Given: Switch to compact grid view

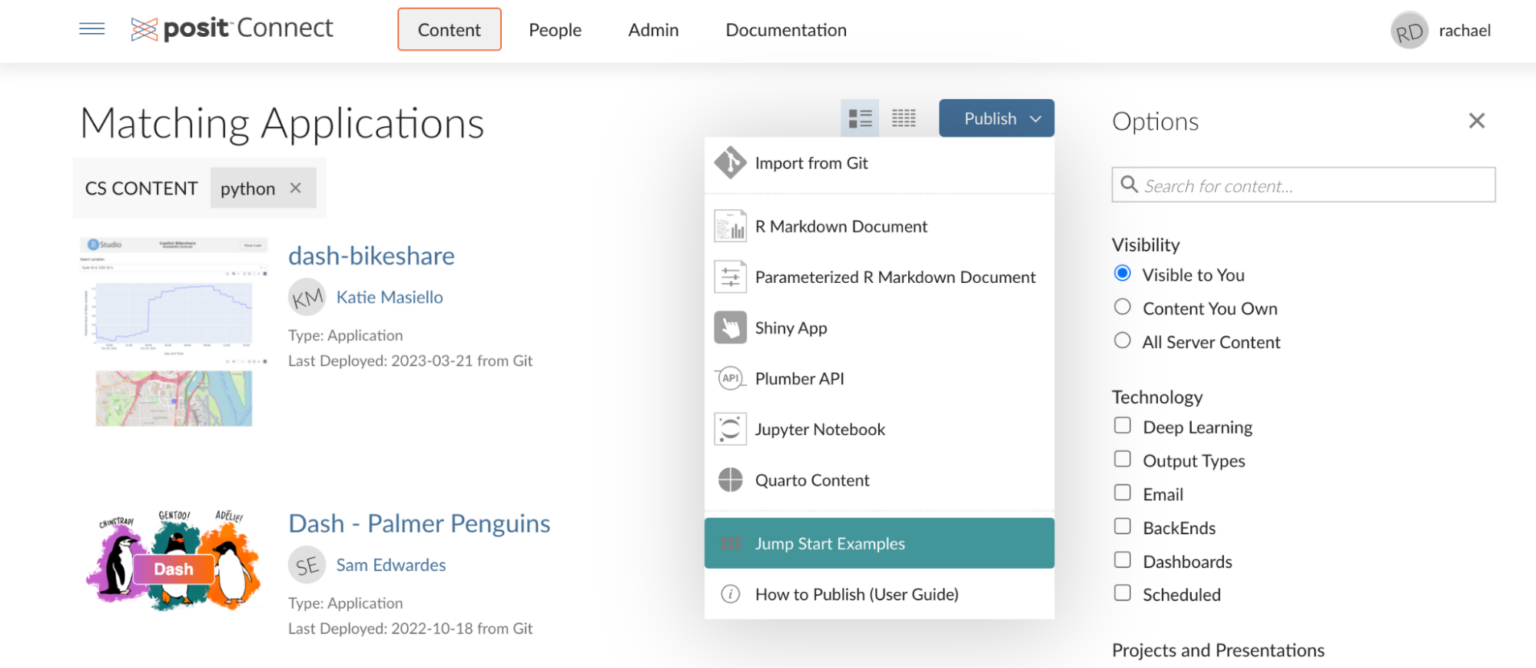Looking at the screenshot, I should coord(903,118).
